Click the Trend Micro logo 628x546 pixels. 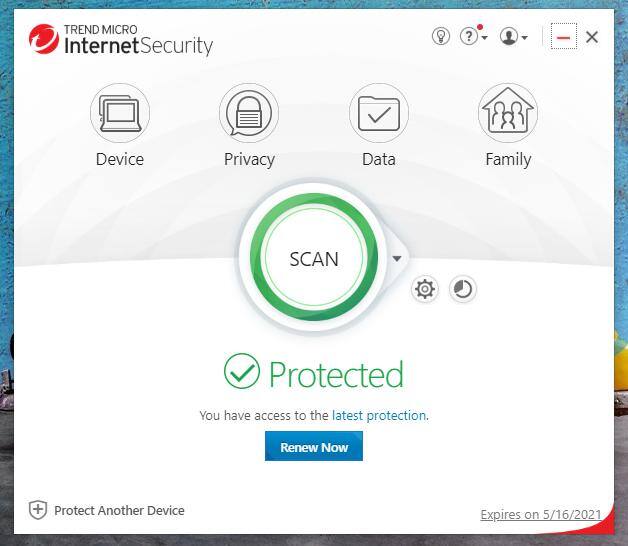tap(45, 40)
